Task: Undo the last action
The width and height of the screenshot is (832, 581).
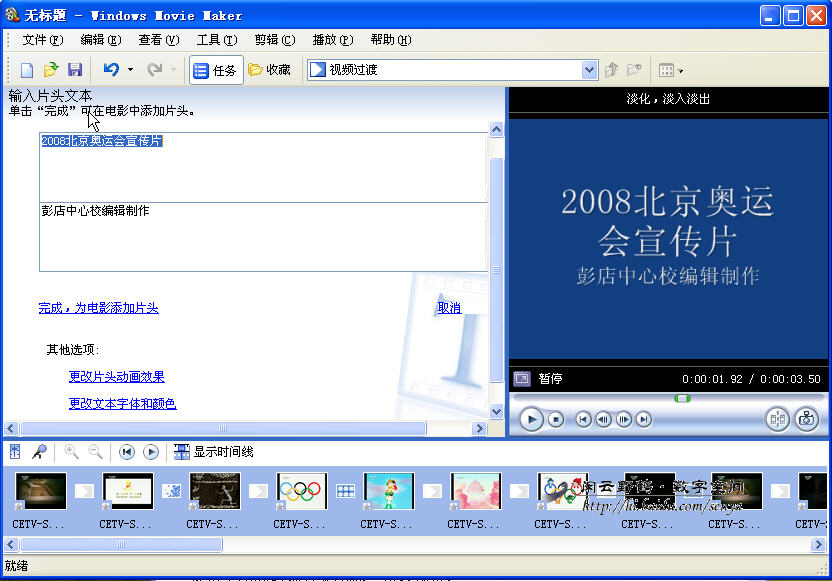Action: [x=111, y=70]
